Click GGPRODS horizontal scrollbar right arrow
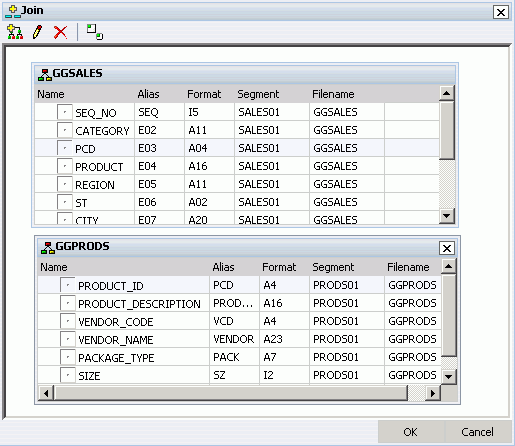 coord(433,393)
